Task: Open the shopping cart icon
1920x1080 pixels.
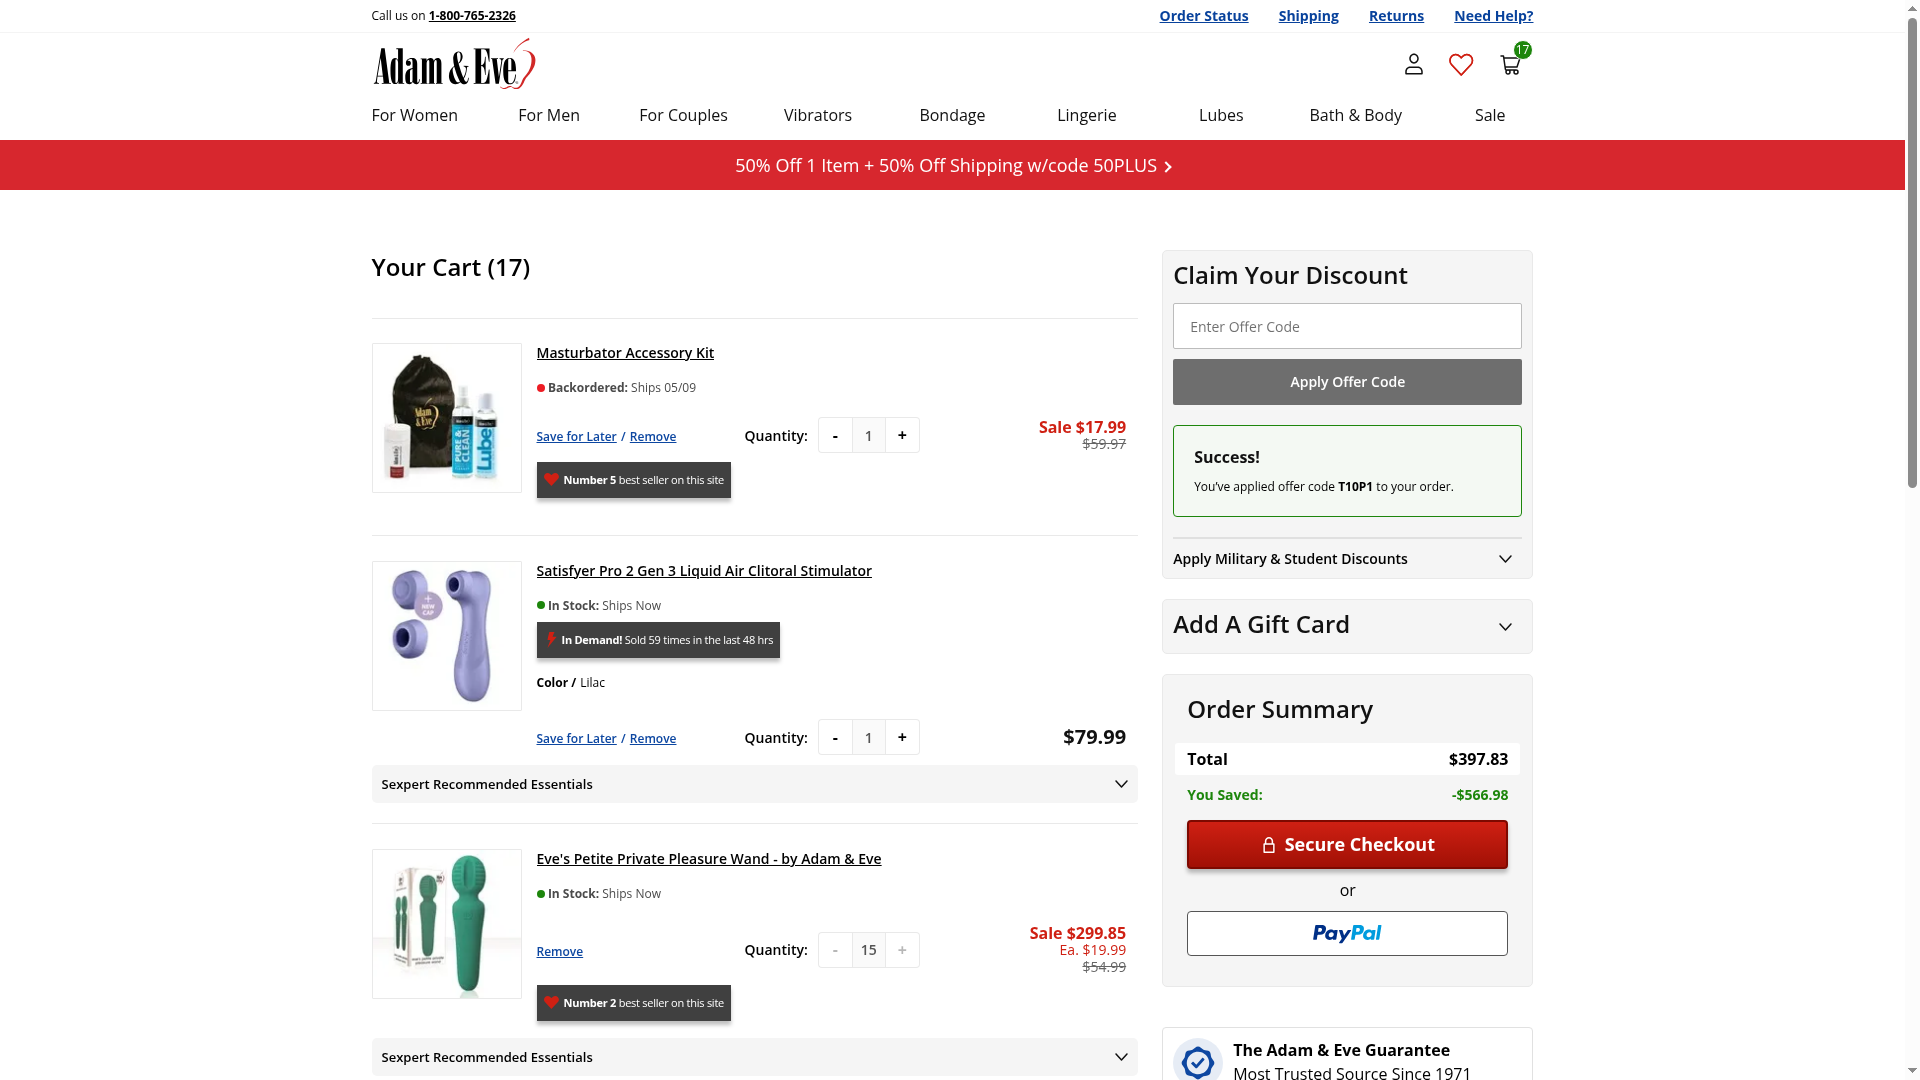Action: [x=1510, y=65]
